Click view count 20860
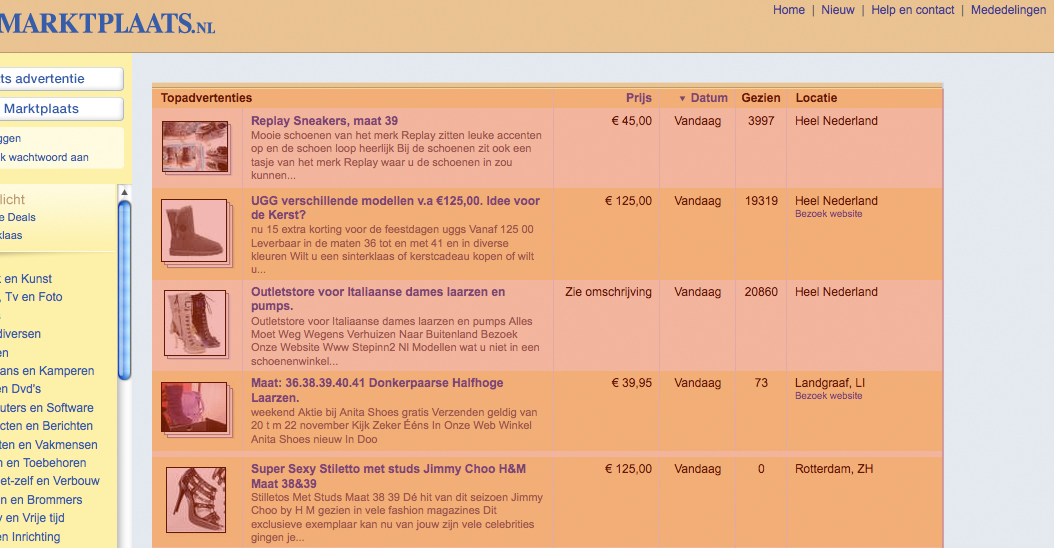Viewport: 1054px width, 548px height. point(761,292)
